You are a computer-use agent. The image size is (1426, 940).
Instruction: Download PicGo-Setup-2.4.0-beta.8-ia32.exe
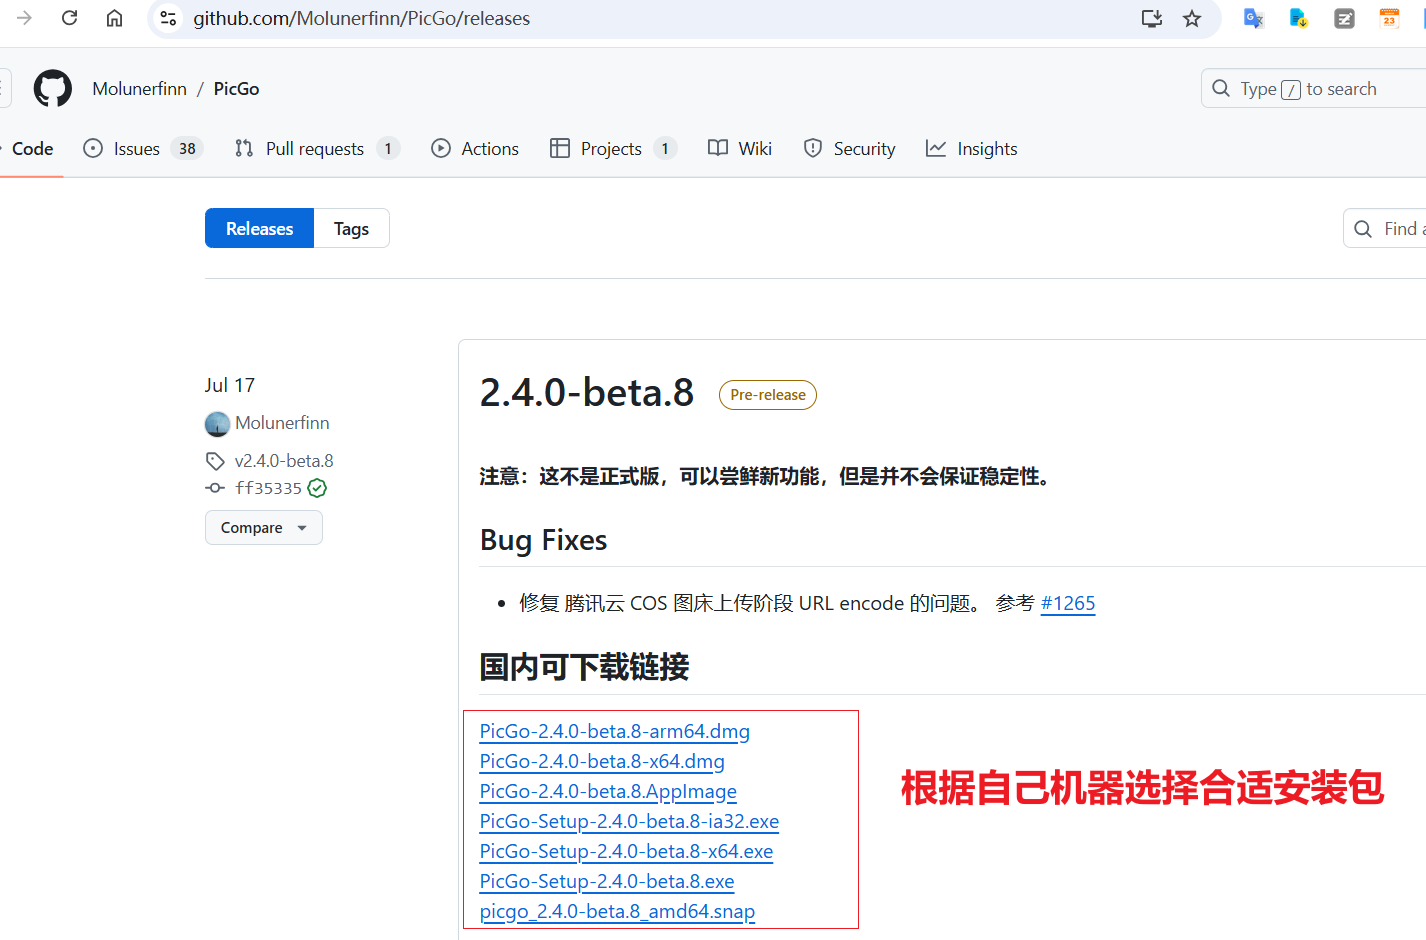click(629, 821)
